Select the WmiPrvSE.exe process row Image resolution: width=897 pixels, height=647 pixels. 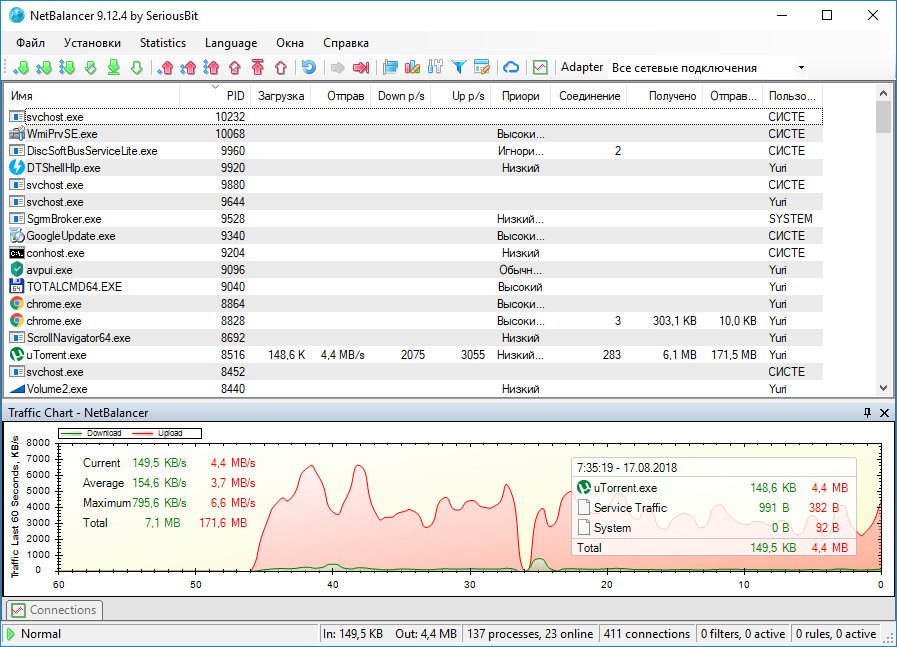point(416,134)
